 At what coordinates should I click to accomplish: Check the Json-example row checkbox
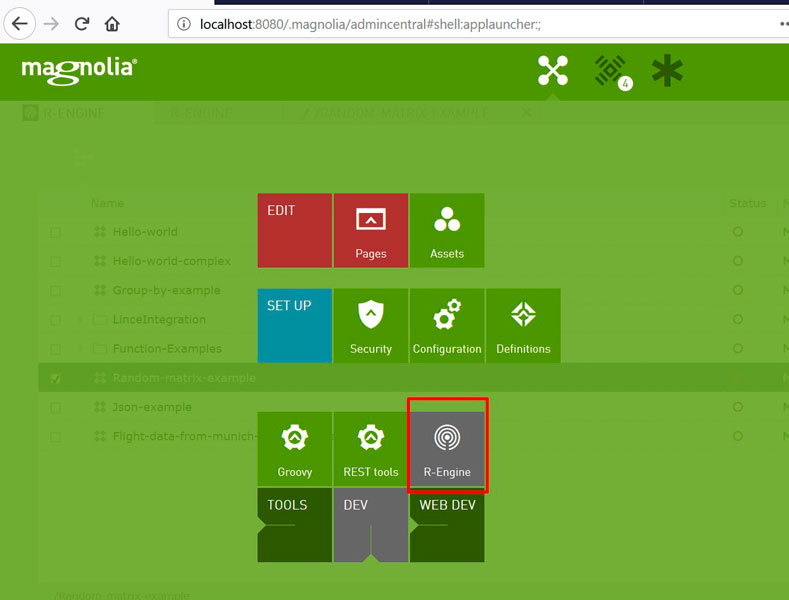(55, 407)
